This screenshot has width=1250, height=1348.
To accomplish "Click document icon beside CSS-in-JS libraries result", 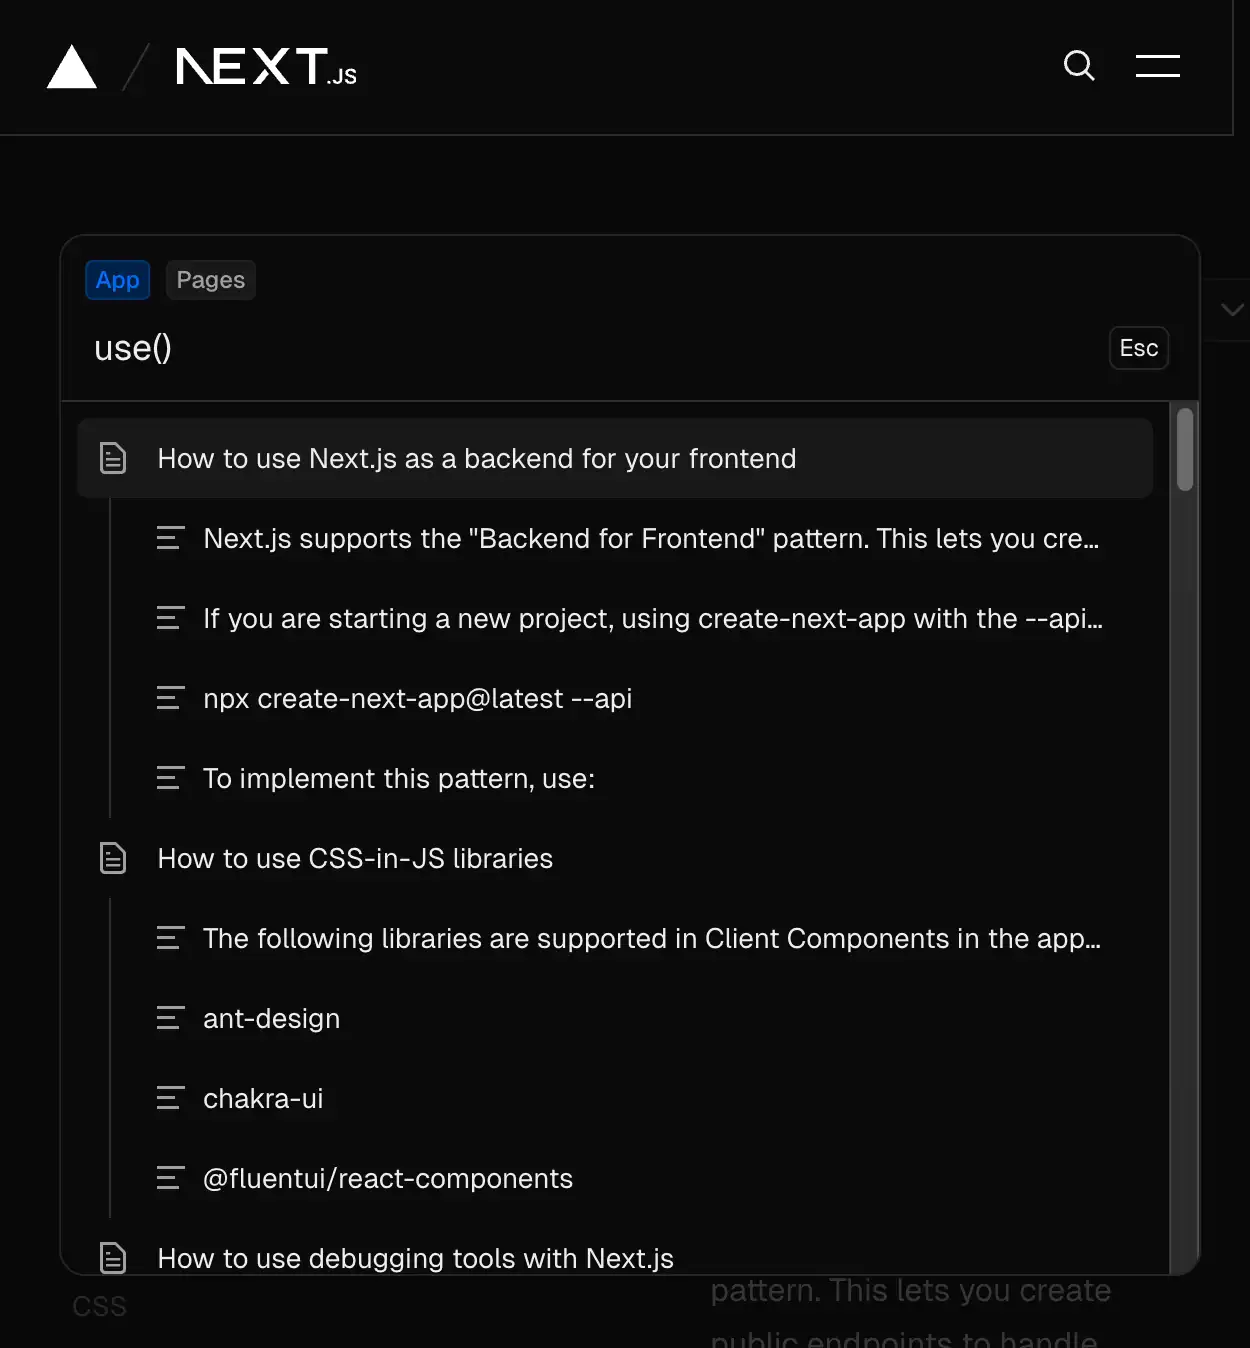I will click(113, 858).
